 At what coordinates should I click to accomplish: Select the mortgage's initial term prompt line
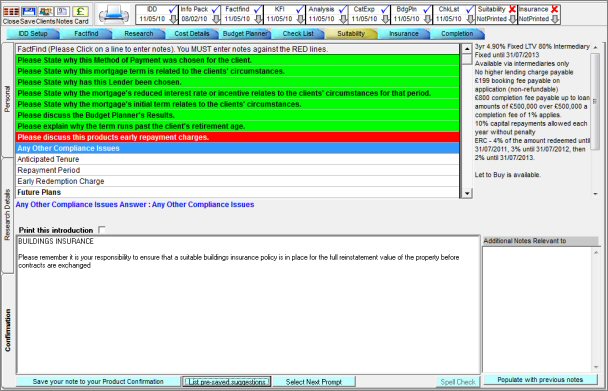pos(238,104)
